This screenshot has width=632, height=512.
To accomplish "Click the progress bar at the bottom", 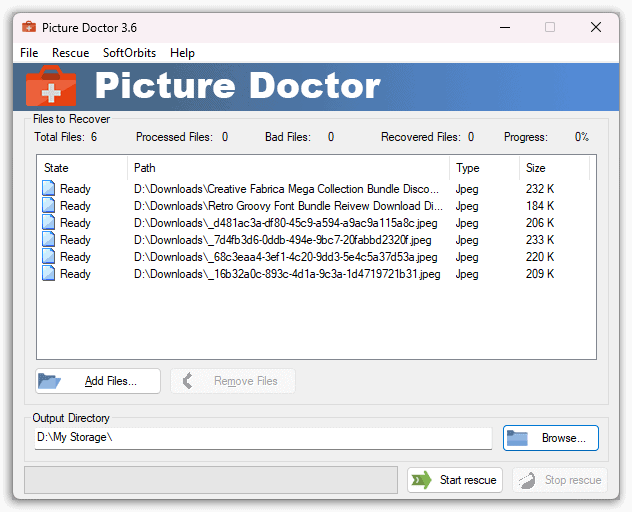I will (211, 480).
